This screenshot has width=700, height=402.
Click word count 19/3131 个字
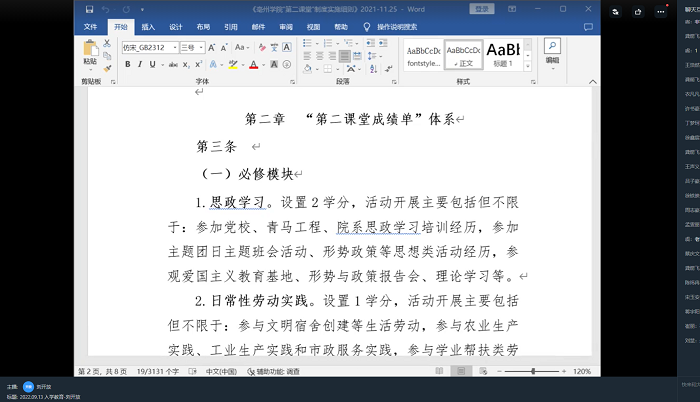click(158, 371)
